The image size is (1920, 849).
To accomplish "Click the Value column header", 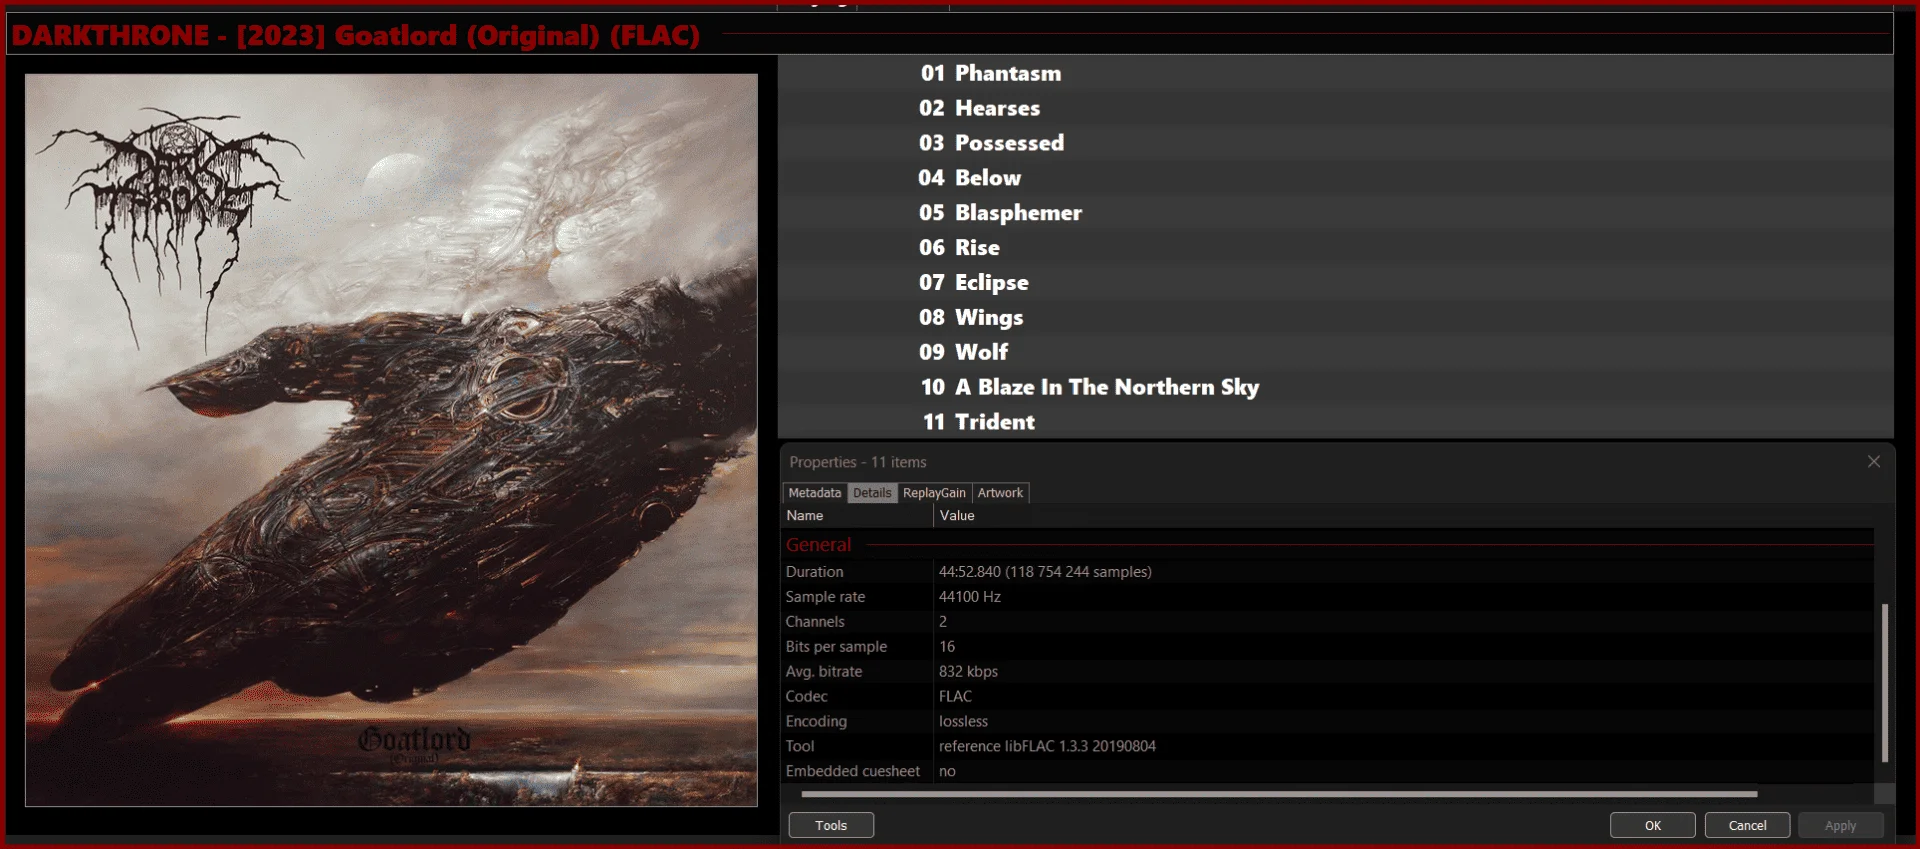I will [1404, 516].
